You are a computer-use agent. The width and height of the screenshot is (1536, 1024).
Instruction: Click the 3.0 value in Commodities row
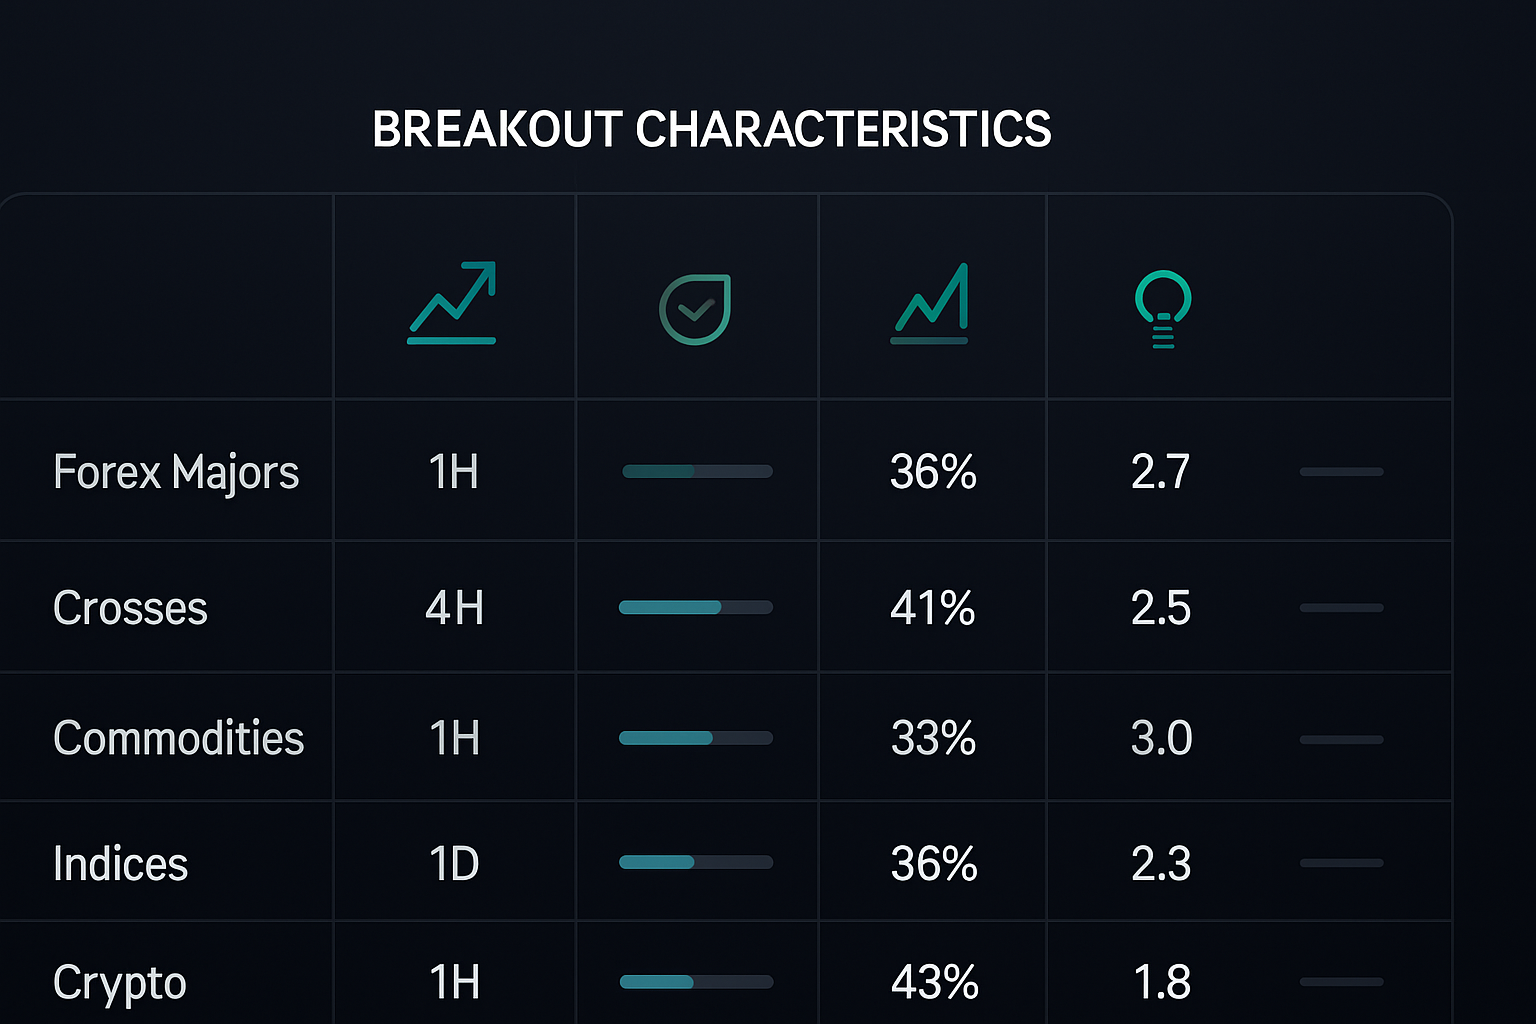click(1161, 738)
